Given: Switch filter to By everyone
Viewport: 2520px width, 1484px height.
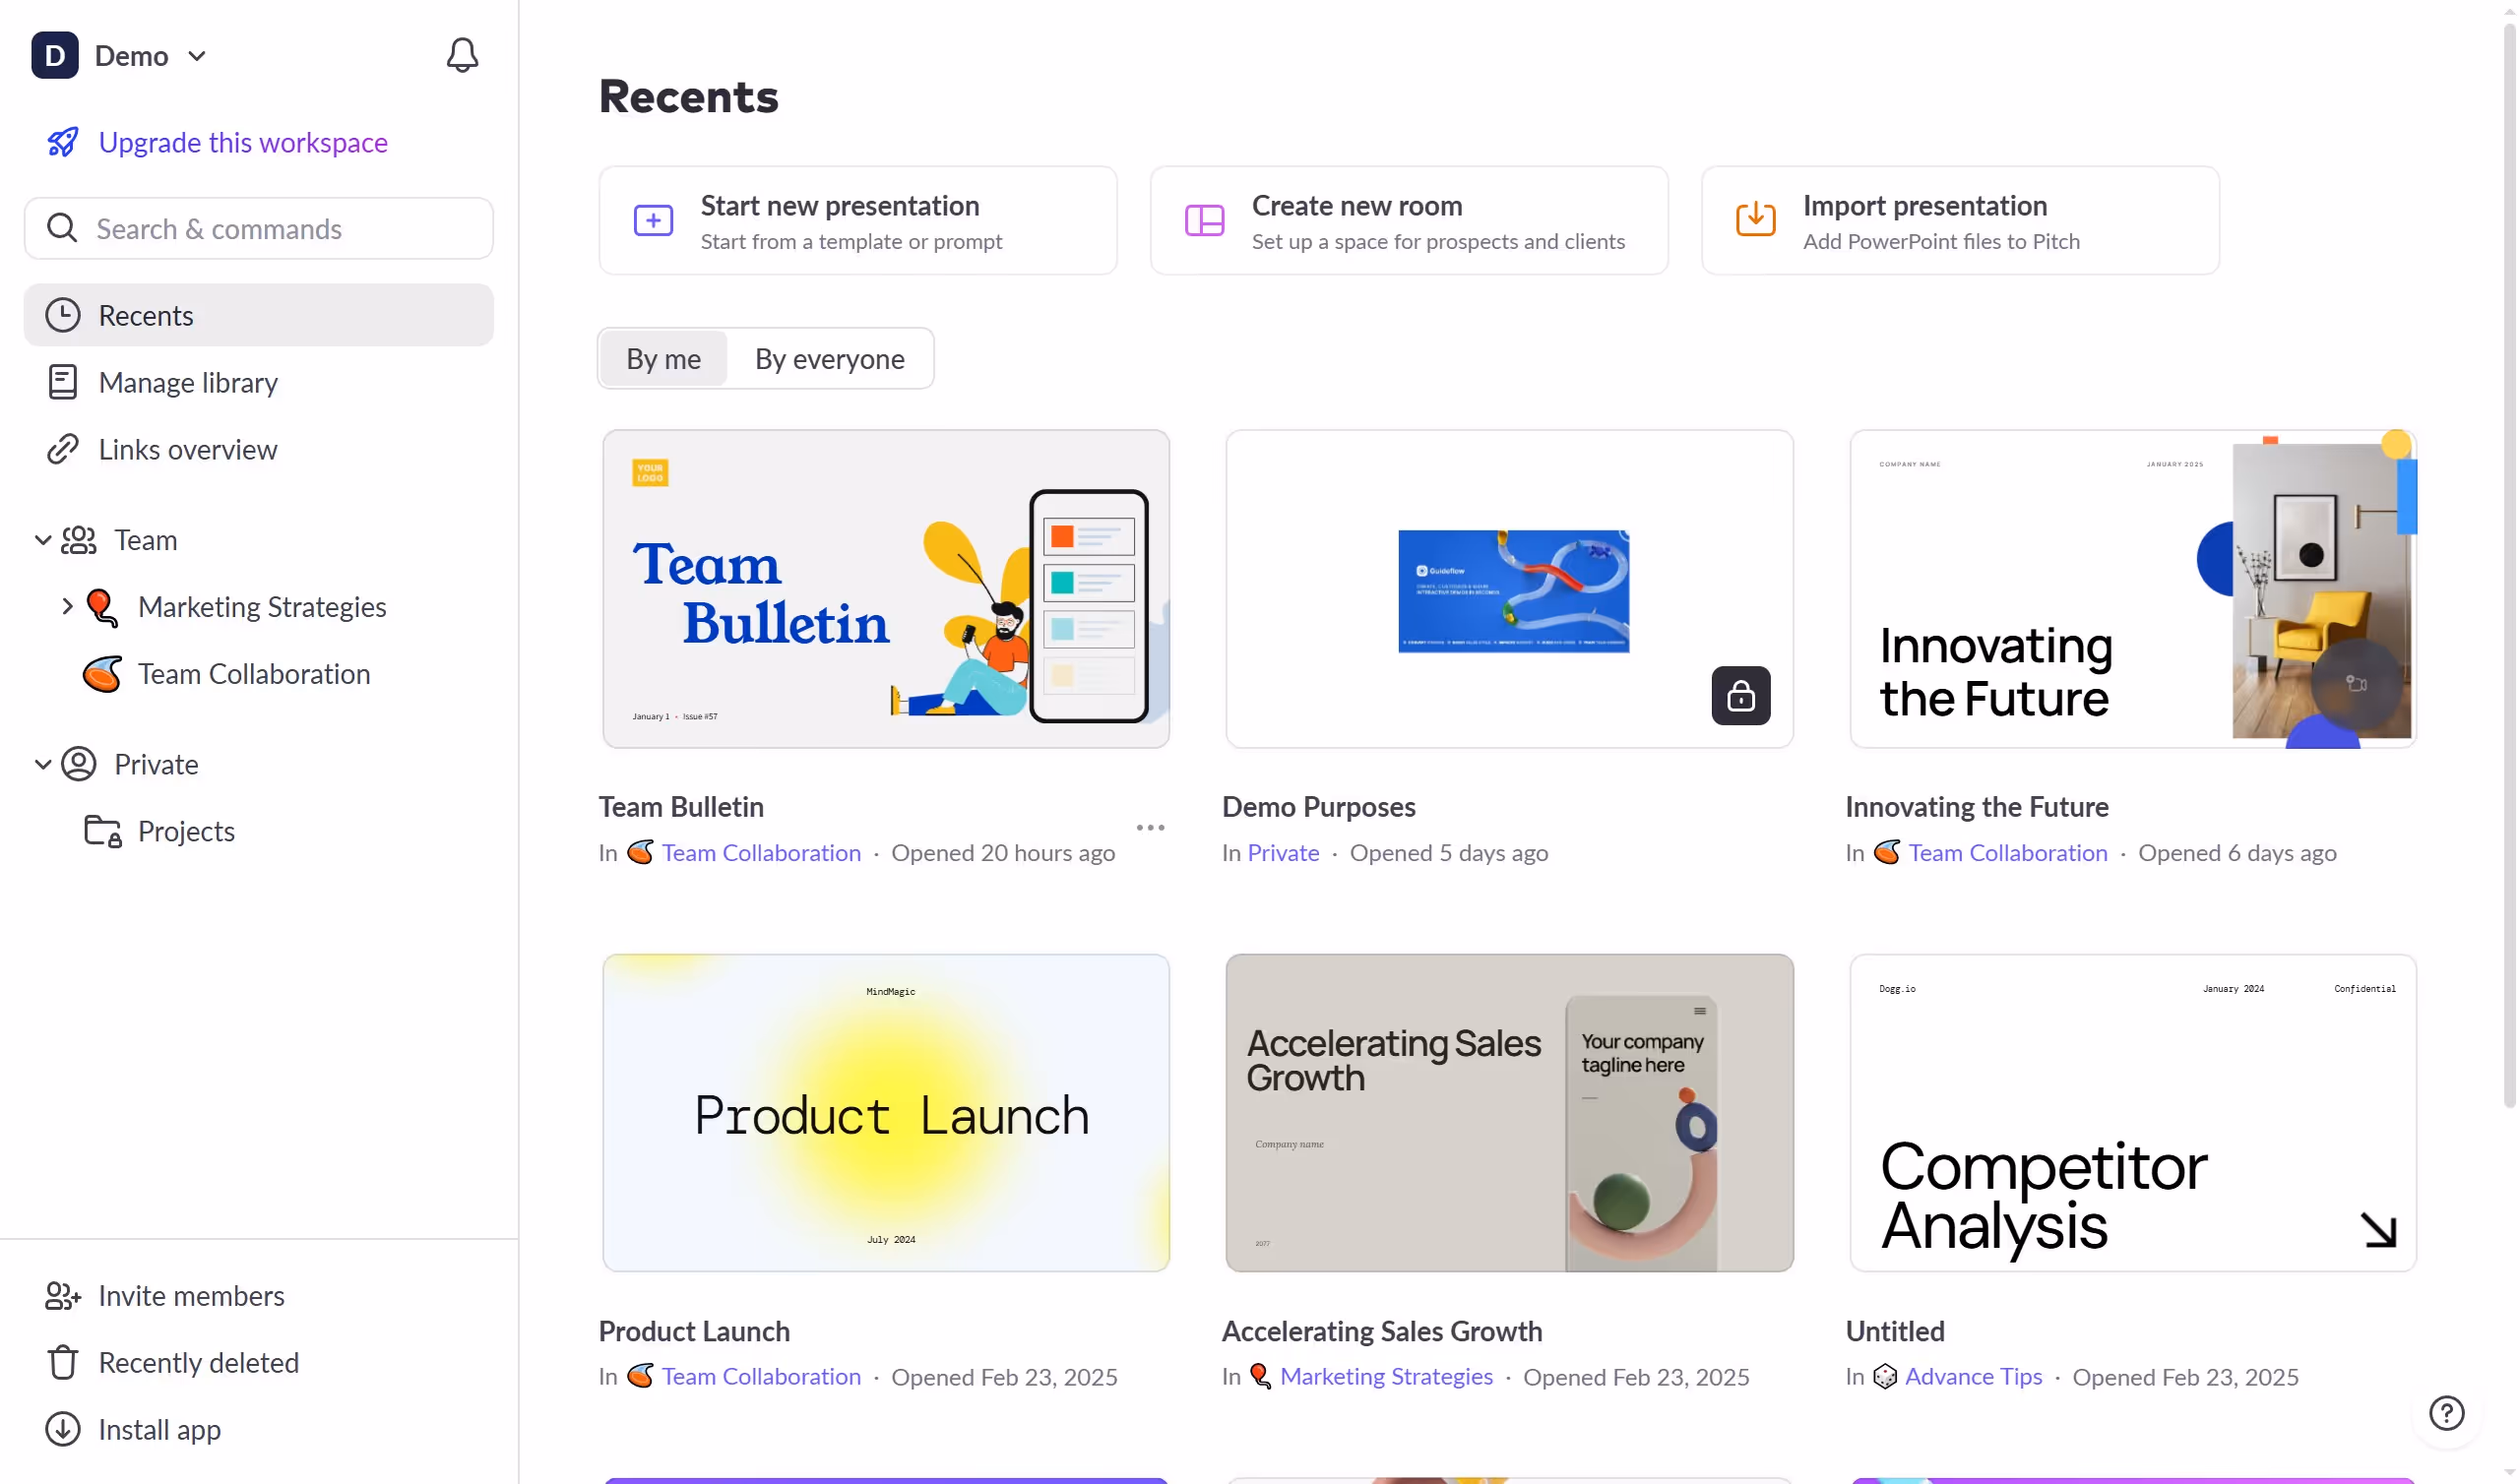Looking at the screenshot, I should pyautogui.click(x=829, y=358).
